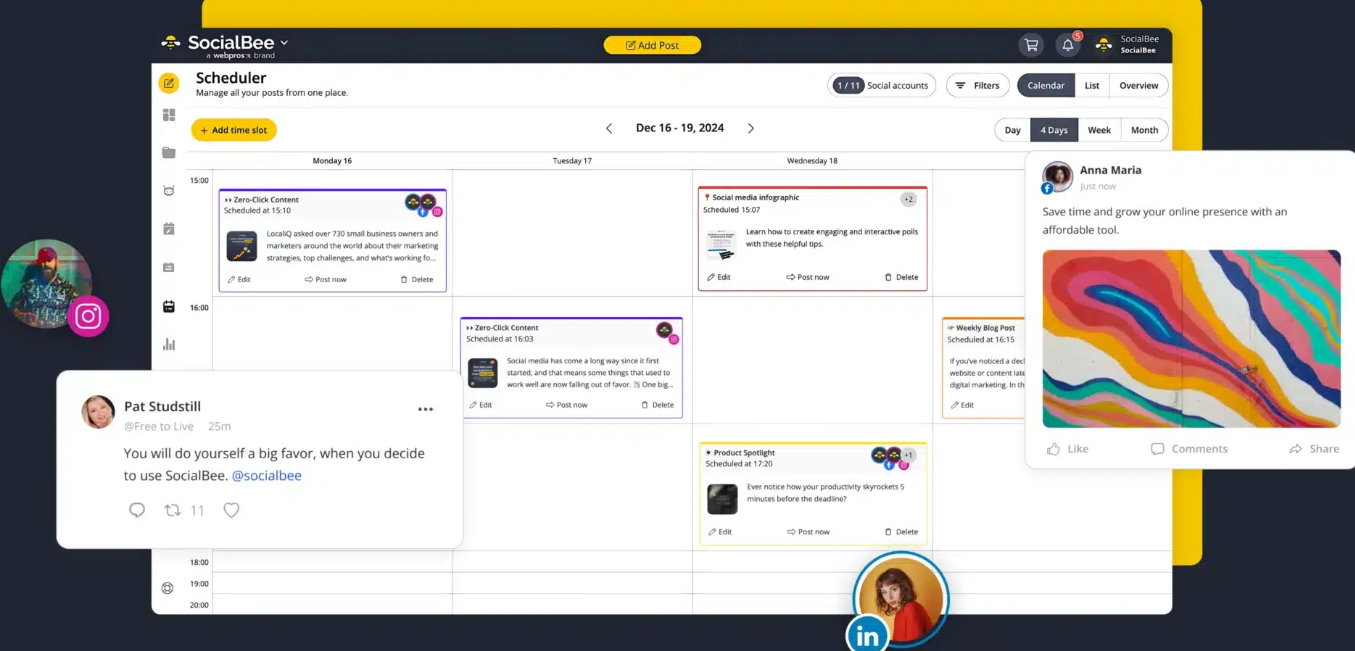Viewport: 1355px width, 651px height.
Task: Click the Add Post button
Action: [x=652, y=45]
